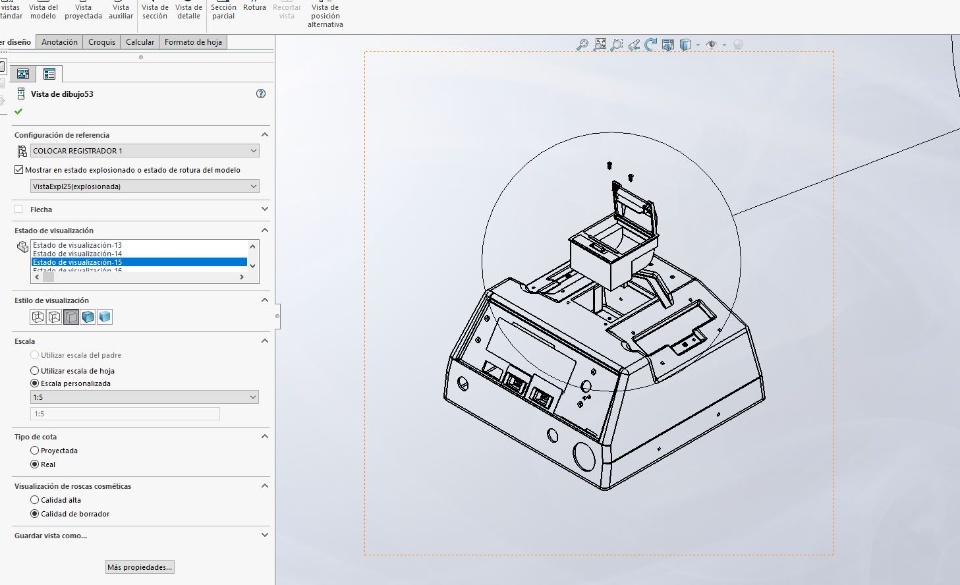Expand the Flecha section chevron
Viewport: 960px width, 585px height.
264,209
